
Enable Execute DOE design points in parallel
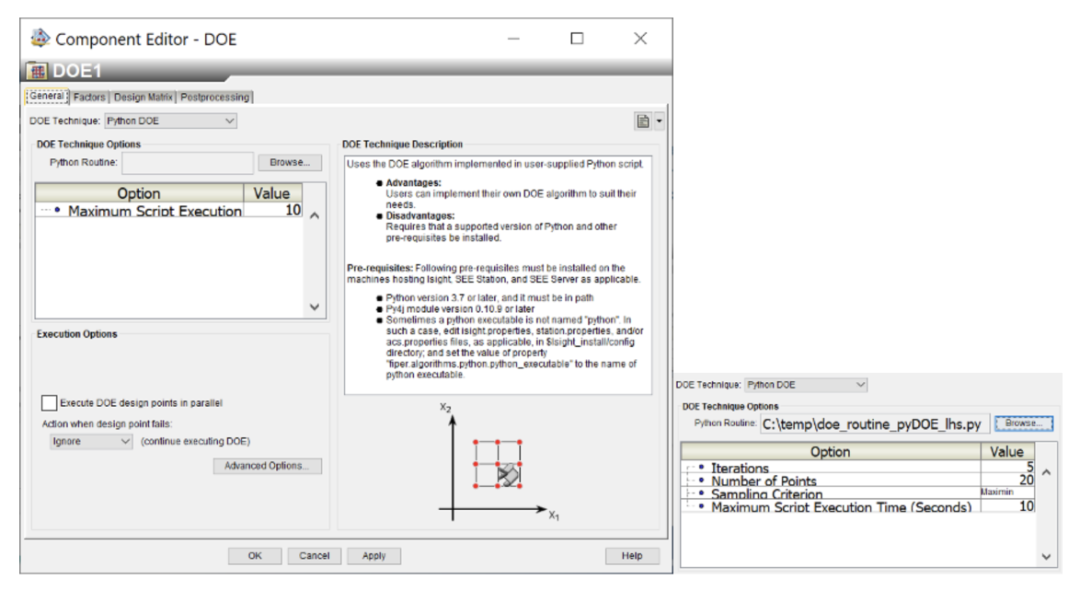49,403
